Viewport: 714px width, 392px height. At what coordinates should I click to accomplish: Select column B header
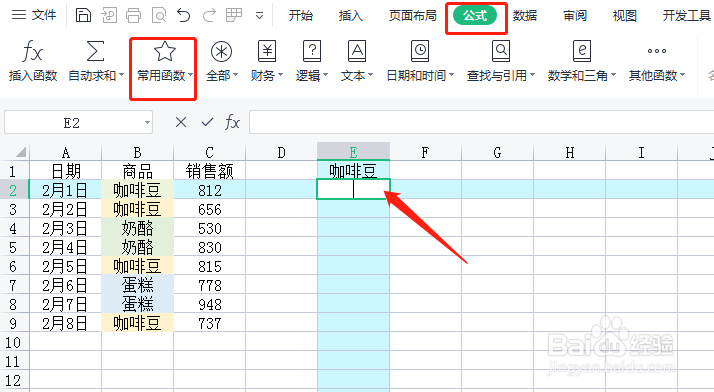click(138, 152)
